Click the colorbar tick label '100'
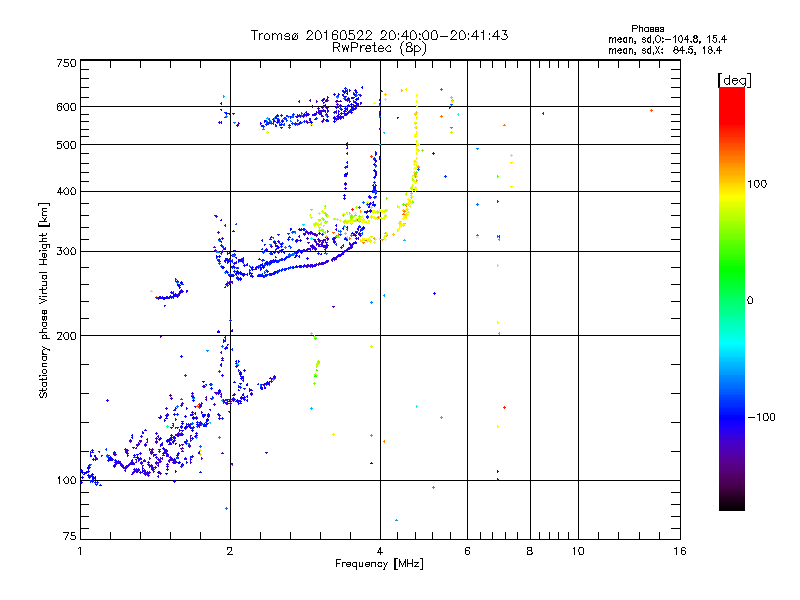This screenshot has height=600, width=800. pyautogui.click(x=757, y=184)
